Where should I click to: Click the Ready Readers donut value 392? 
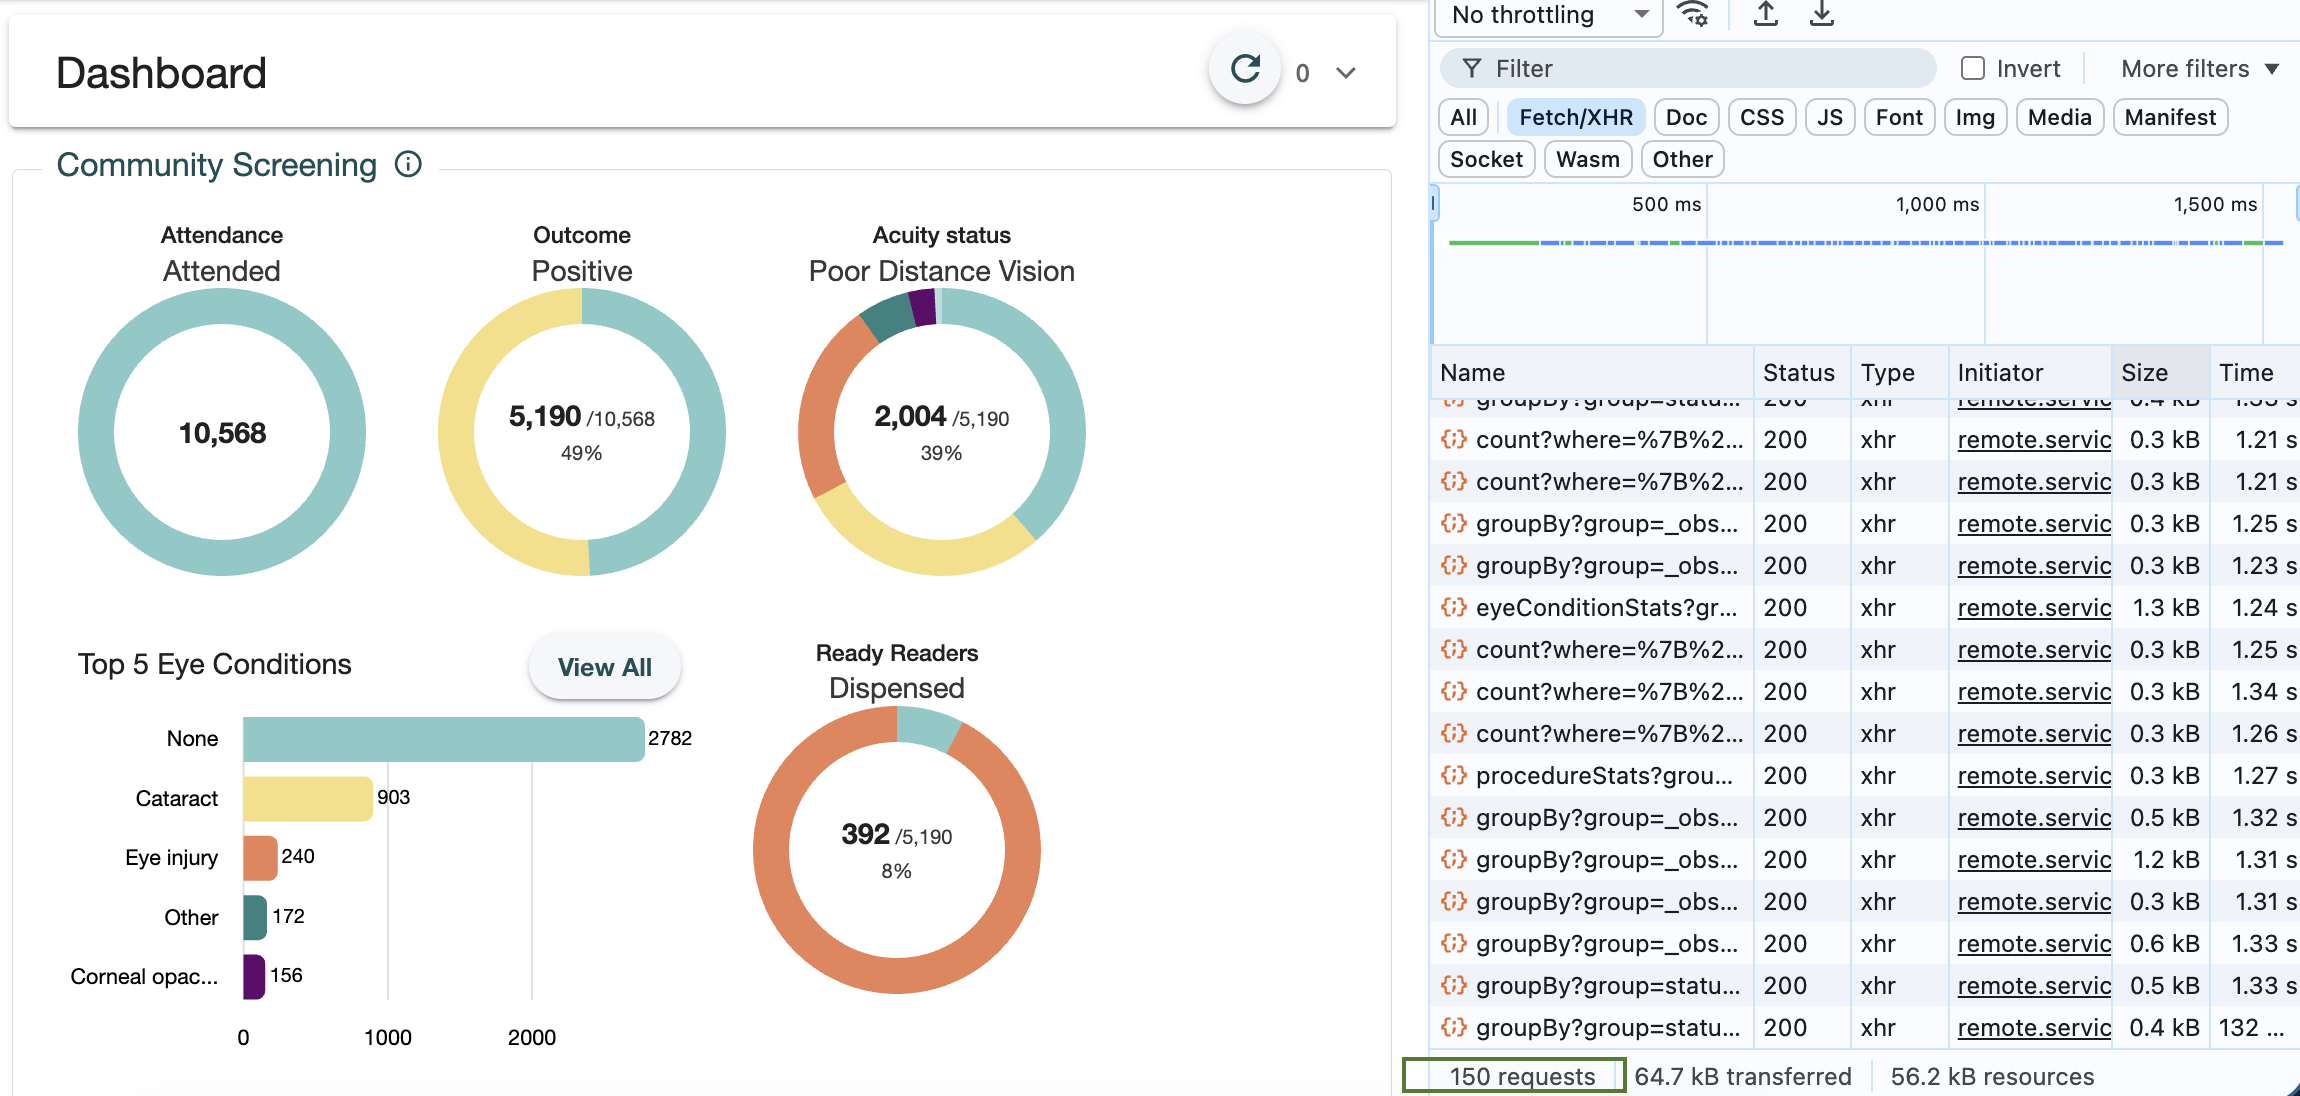(x=865, y=834)
